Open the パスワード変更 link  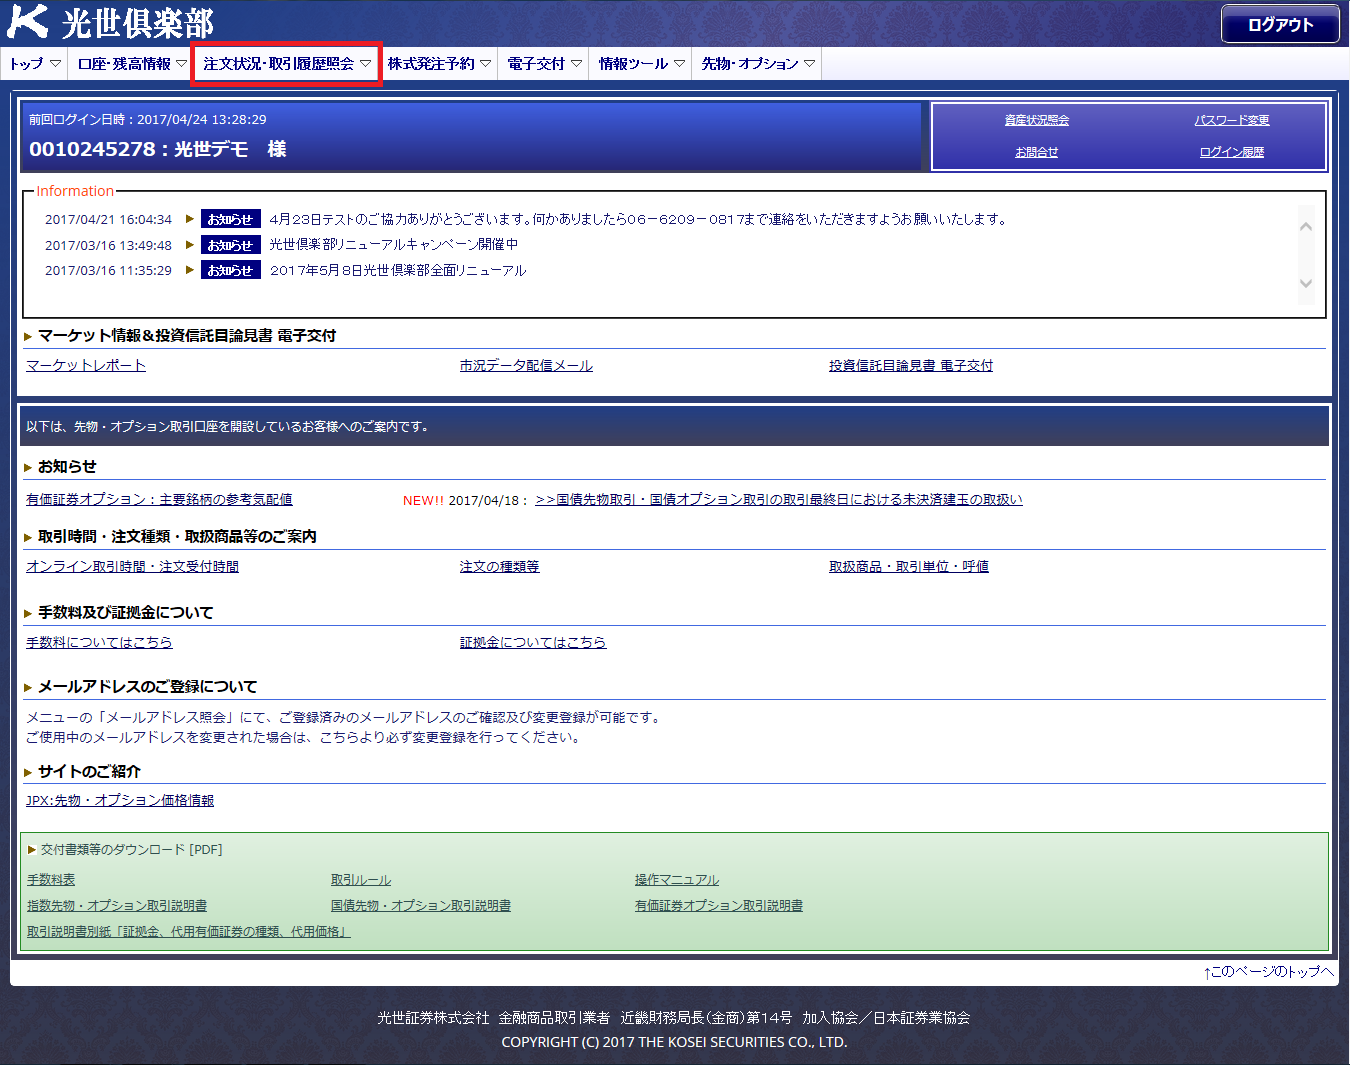[1232, 120]
